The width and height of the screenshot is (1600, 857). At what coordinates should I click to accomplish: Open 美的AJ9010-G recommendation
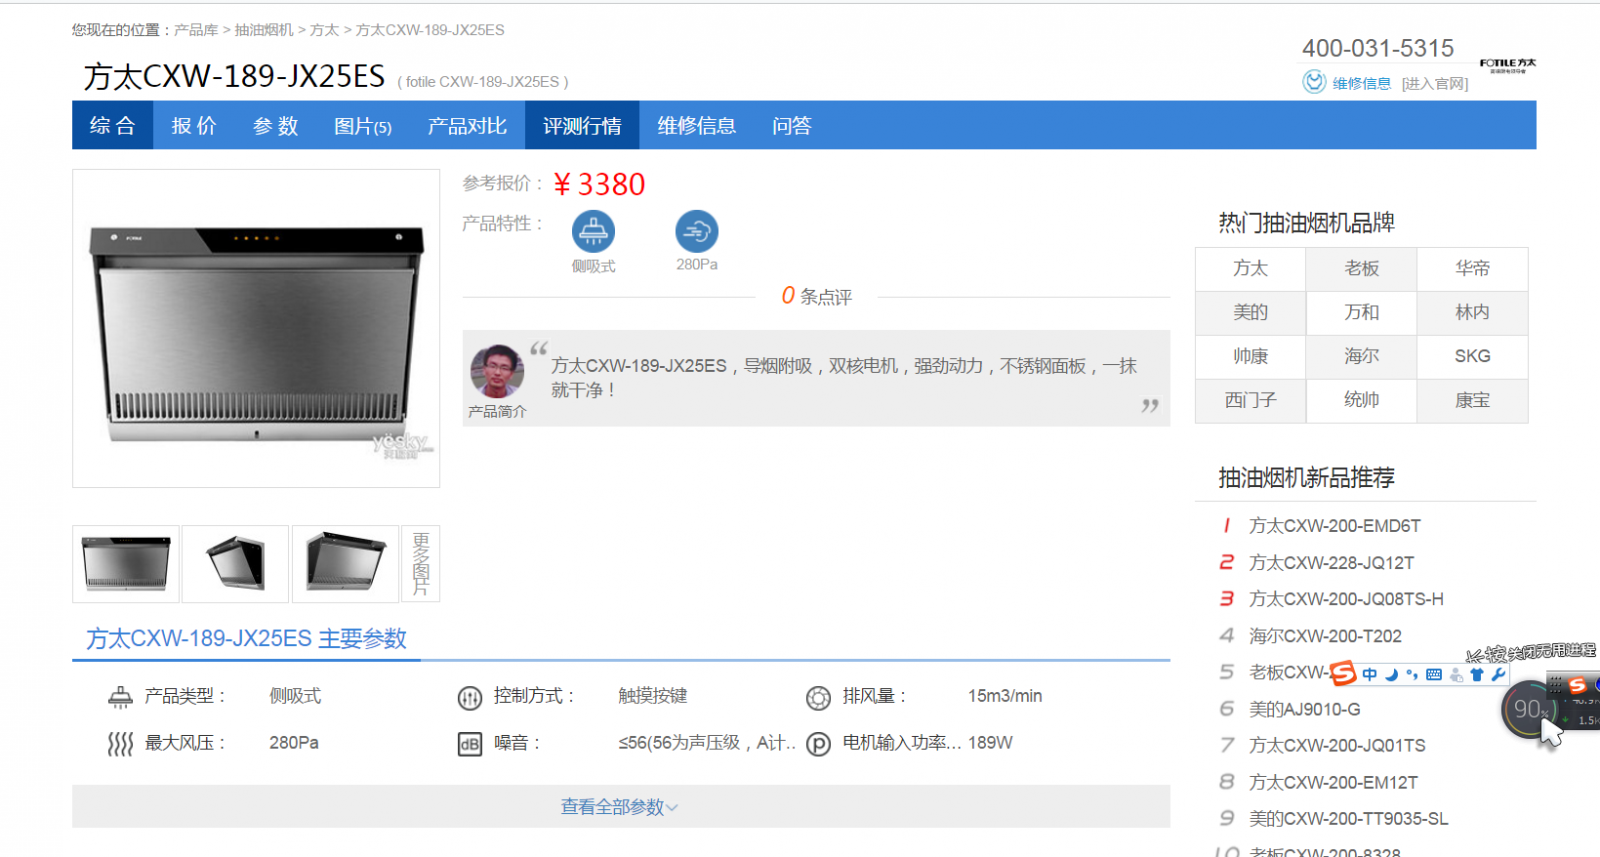(x=1304, y=709)
